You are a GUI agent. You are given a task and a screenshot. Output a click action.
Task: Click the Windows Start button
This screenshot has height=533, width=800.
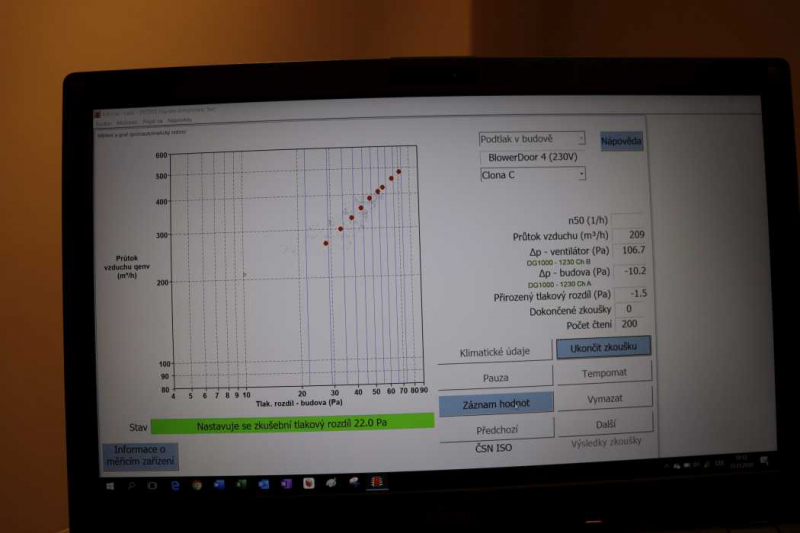108,484
